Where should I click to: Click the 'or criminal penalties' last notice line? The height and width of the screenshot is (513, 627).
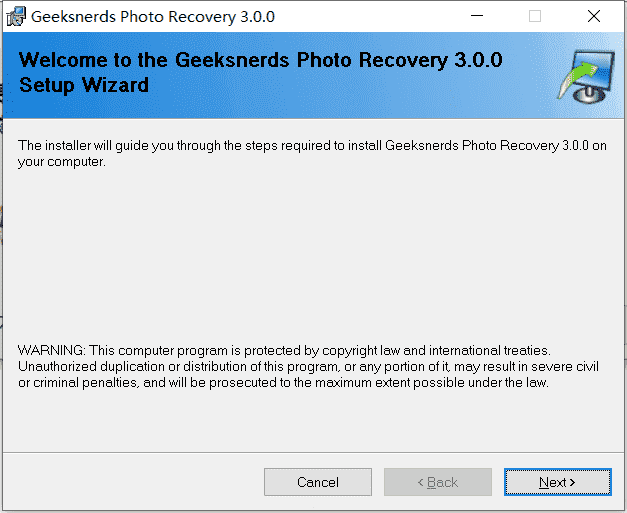click(283, 383)
